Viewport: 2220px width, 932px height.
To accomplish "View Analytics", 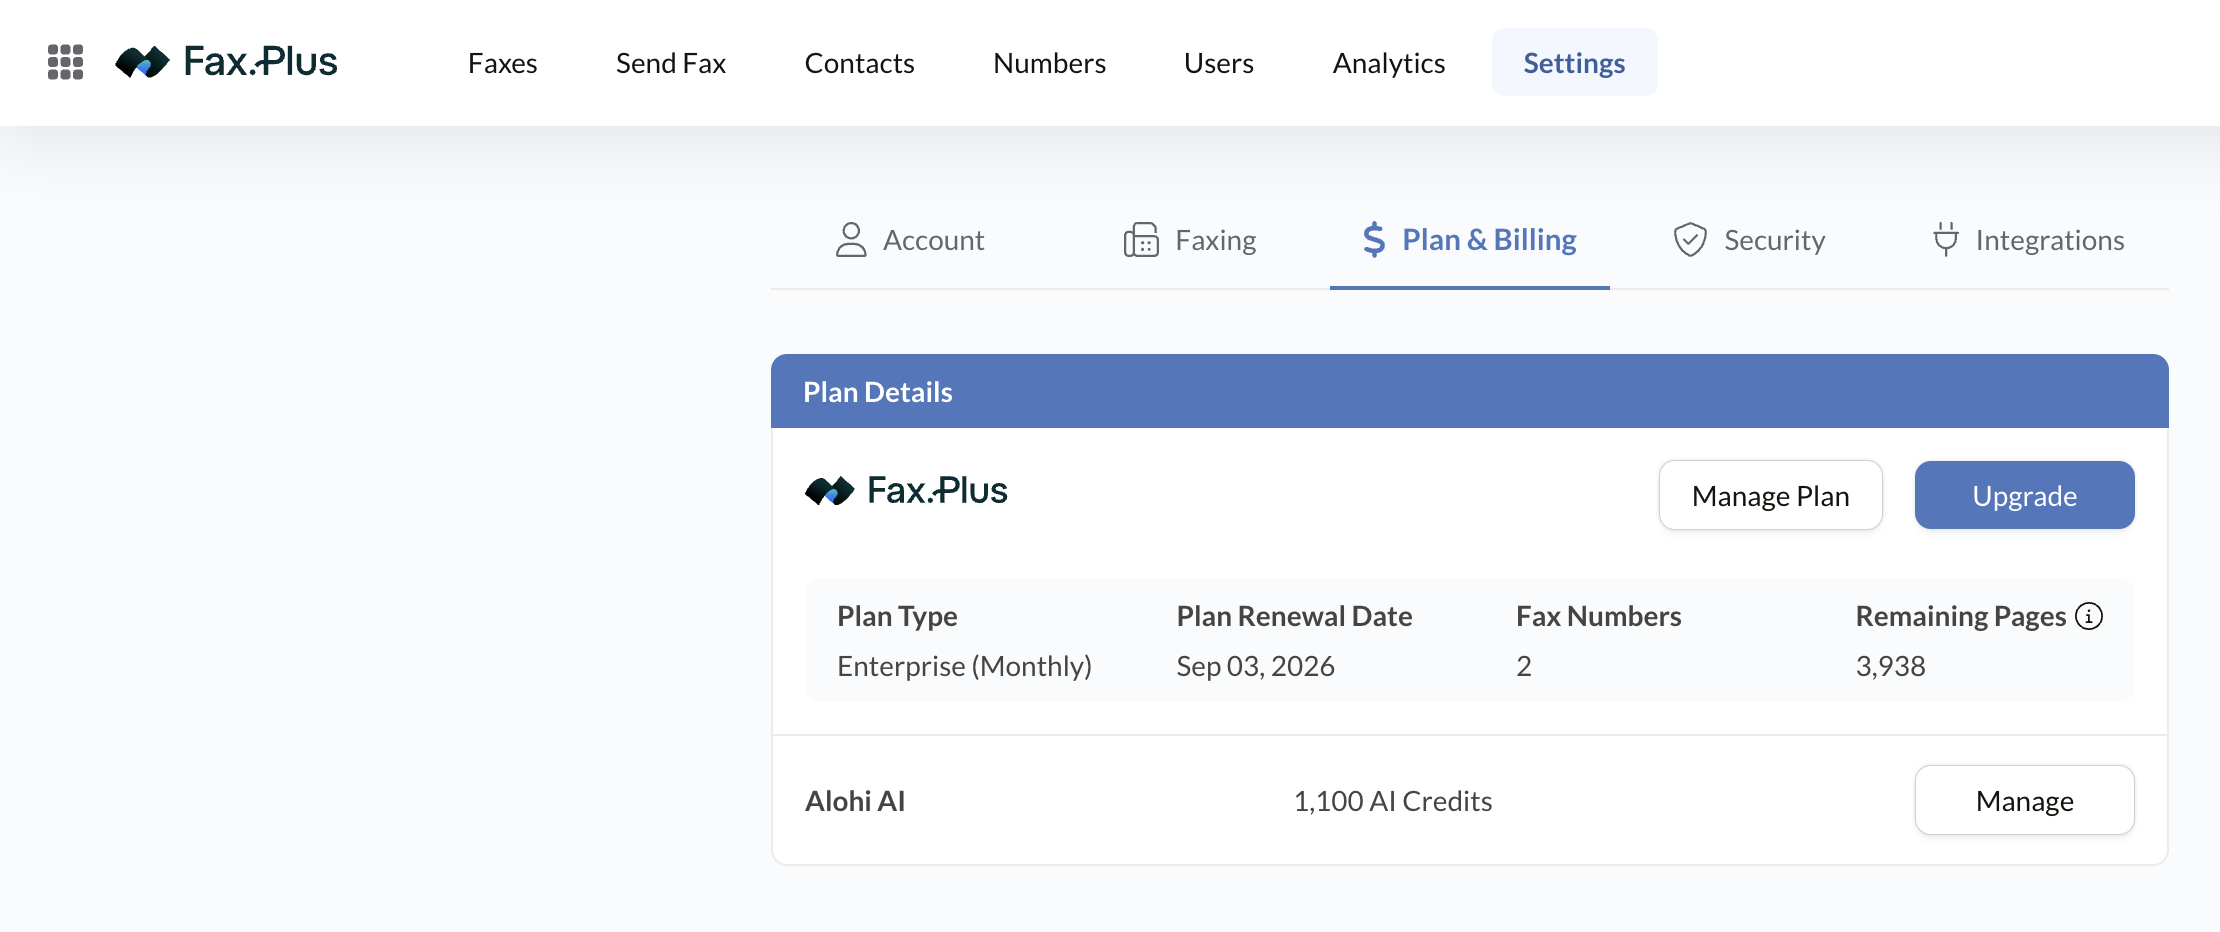I will click(1389, 63).
